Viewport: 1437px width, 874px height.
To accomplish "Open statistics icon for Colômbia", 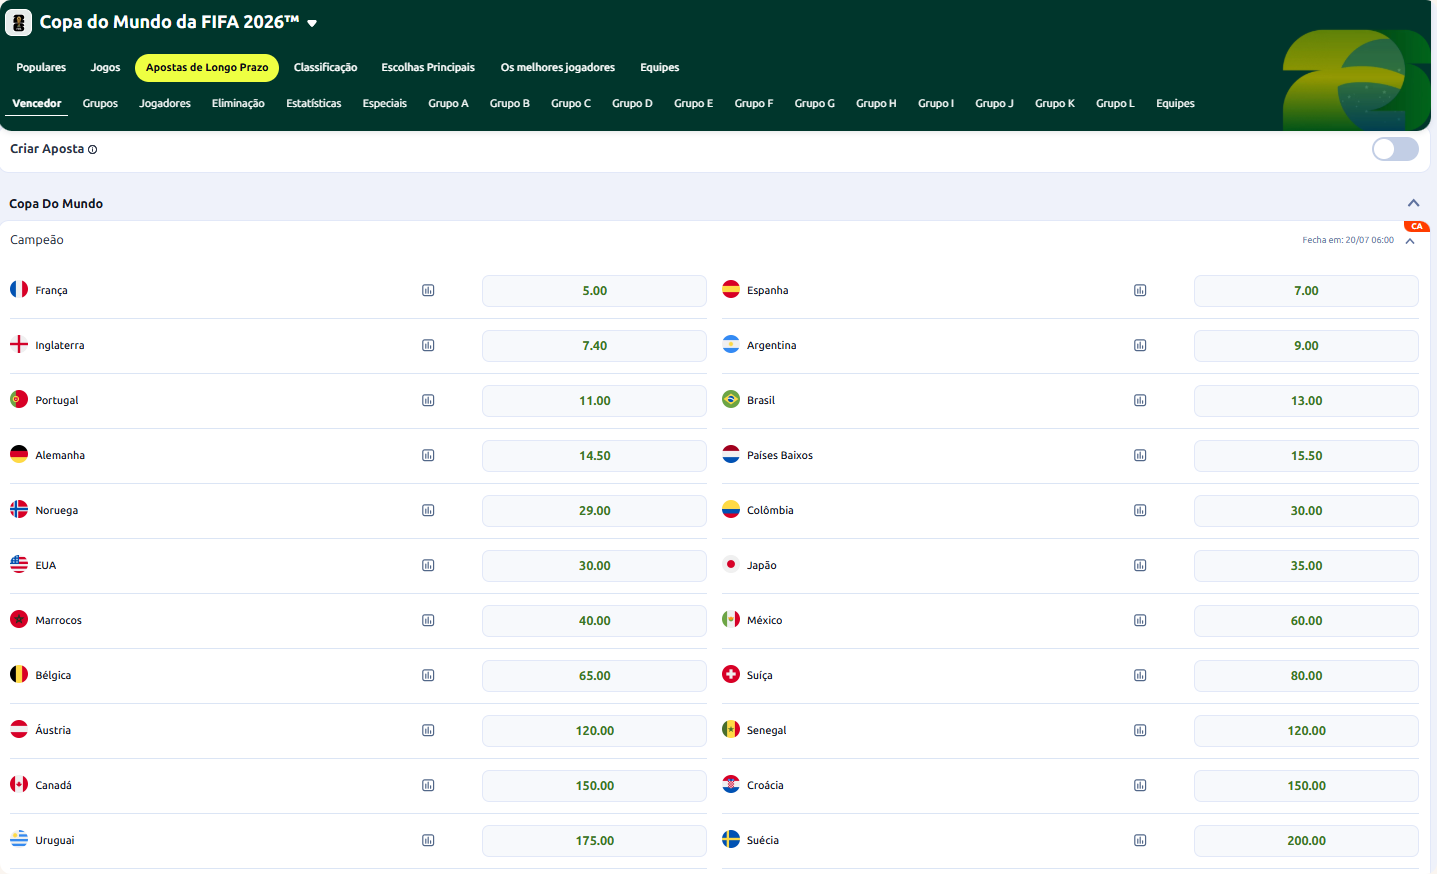I will point(1140,511).
